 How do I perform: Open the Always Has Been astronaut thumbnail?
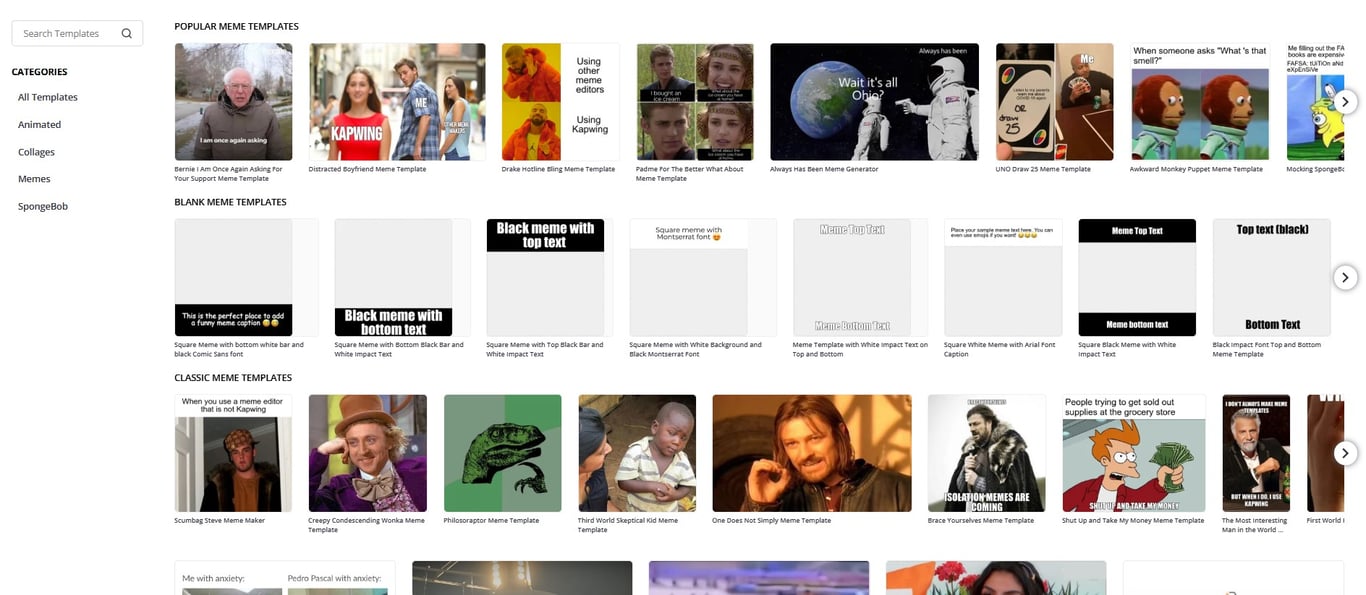[x=874, y=101]
